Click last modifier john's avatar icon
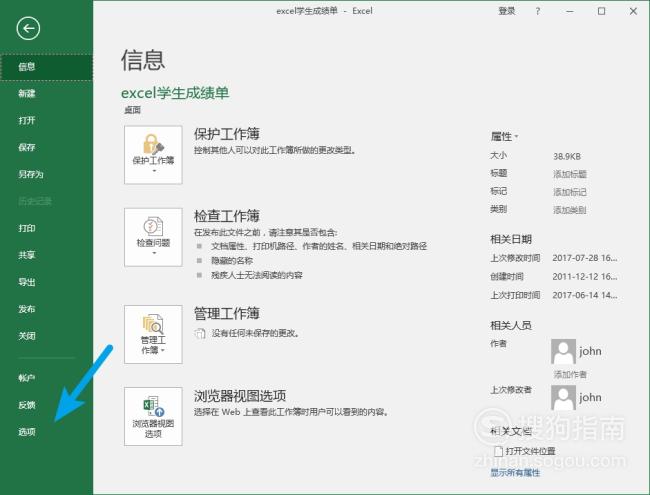The image size is (650, 495). click(x=563, y=398)
